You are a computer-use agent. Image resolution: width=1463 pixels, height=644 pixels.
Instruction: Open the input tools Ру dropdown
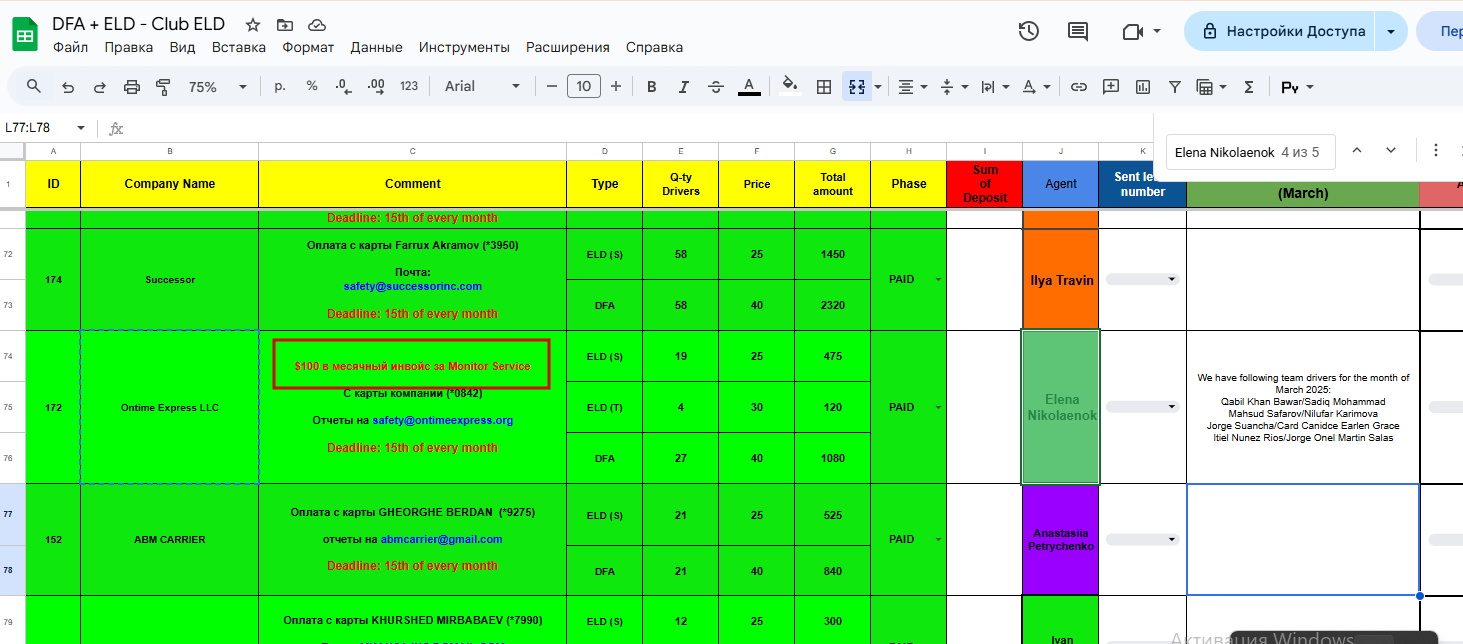1297,87
